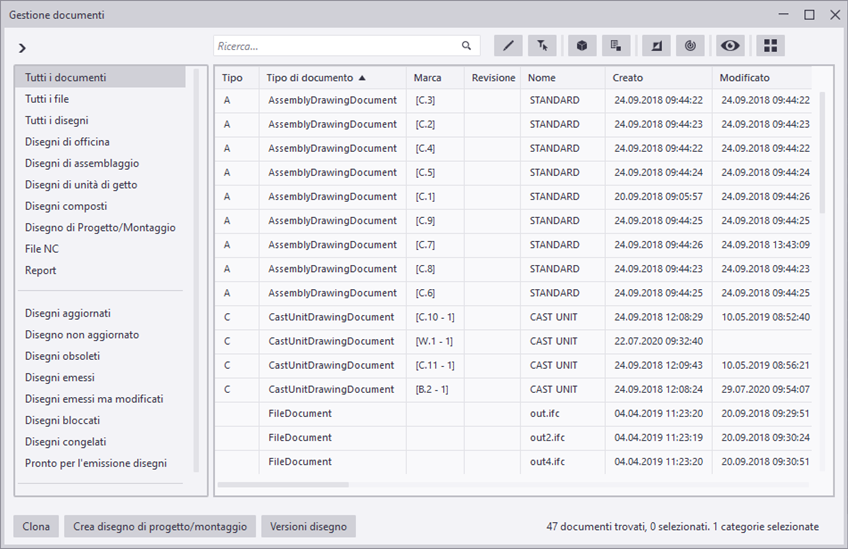
Task: Select the row with mark [C.2]
Action: (x=513, y=124)
